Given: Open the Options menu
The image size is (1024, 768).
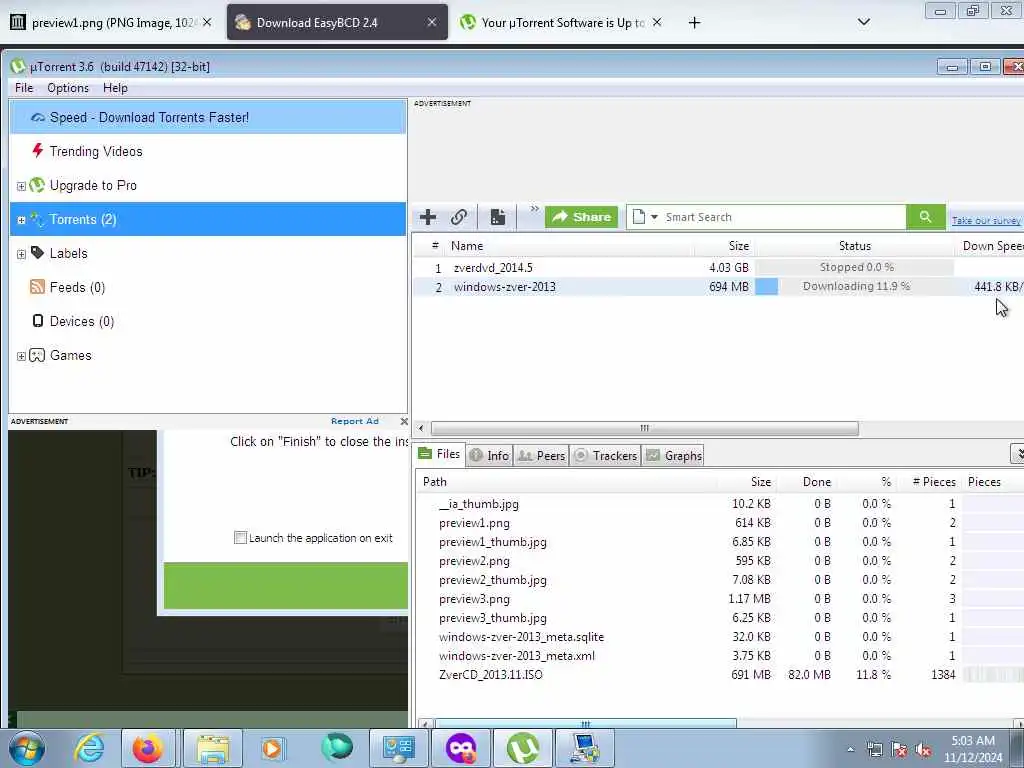Looking at the screenshot, I should pos(68,88).
